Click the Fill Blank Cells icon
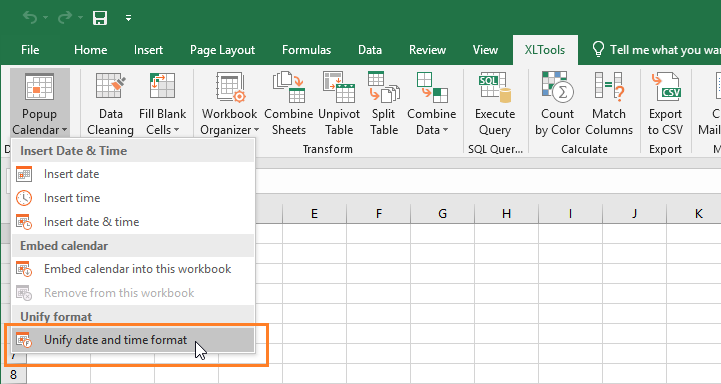The height and width of the screenshot is (384, 721). click(x=162, y=86)
